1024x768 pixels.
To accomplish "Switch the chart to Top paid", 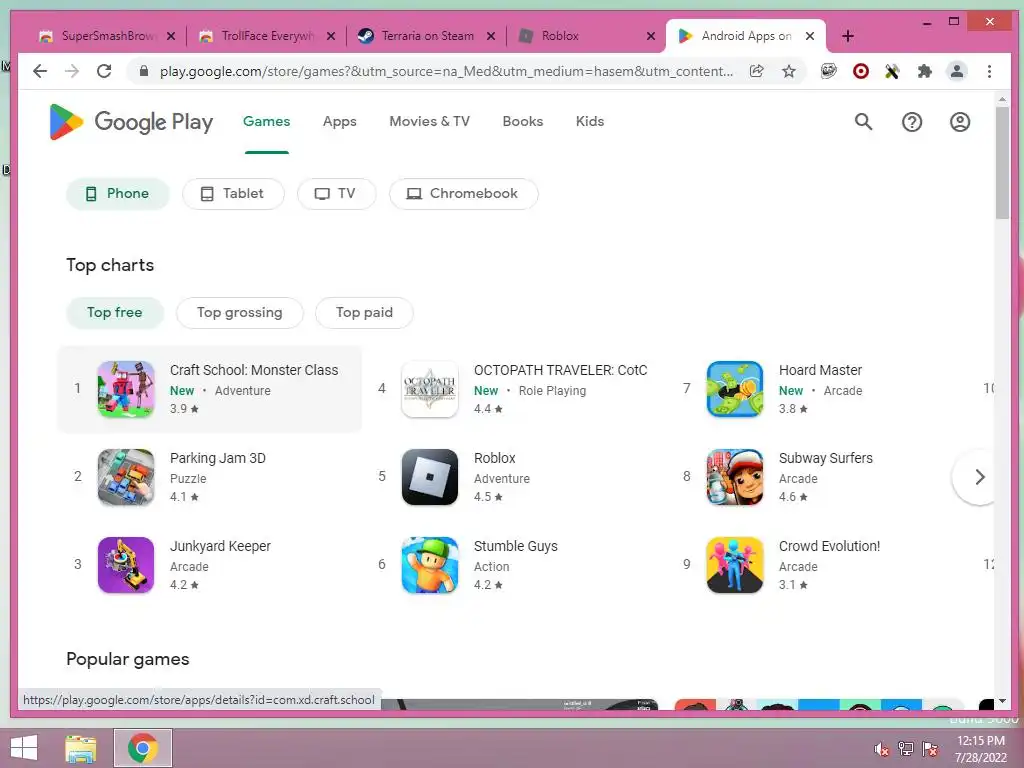I will pos(364,313).
